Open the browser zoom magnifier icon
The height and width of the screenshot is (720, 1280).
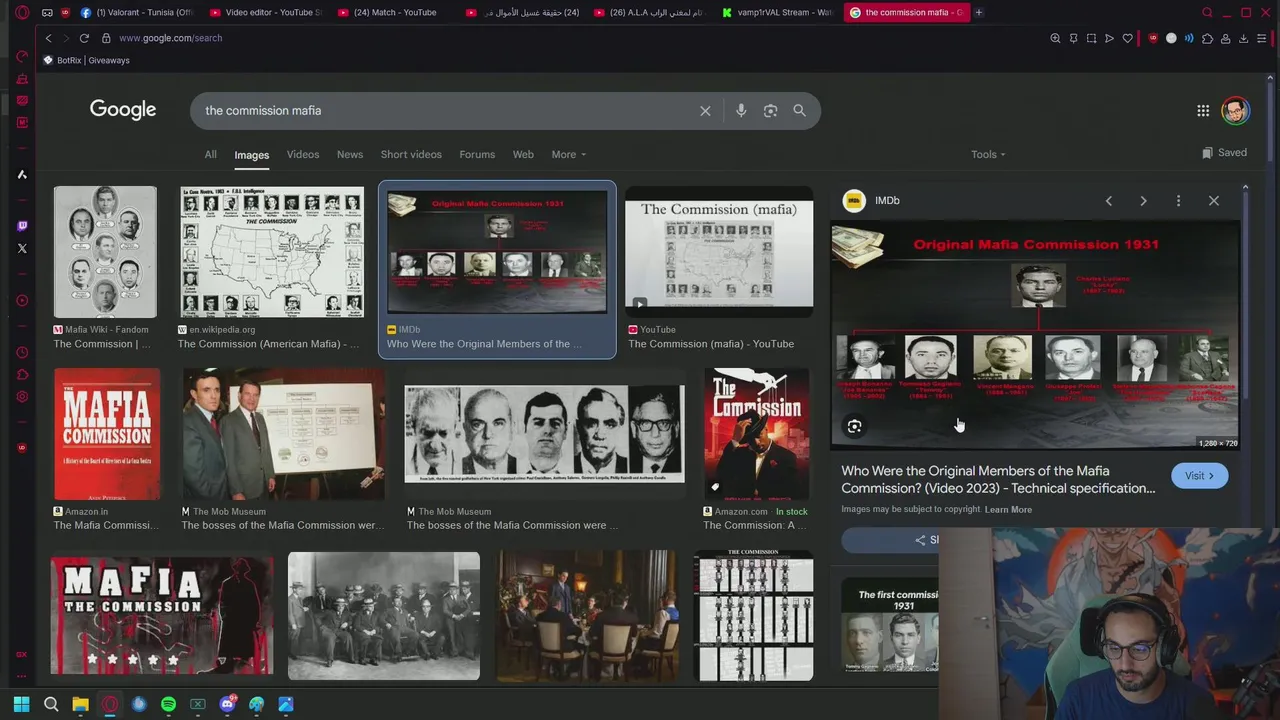pyautogui.click(x=1055, y=38)
